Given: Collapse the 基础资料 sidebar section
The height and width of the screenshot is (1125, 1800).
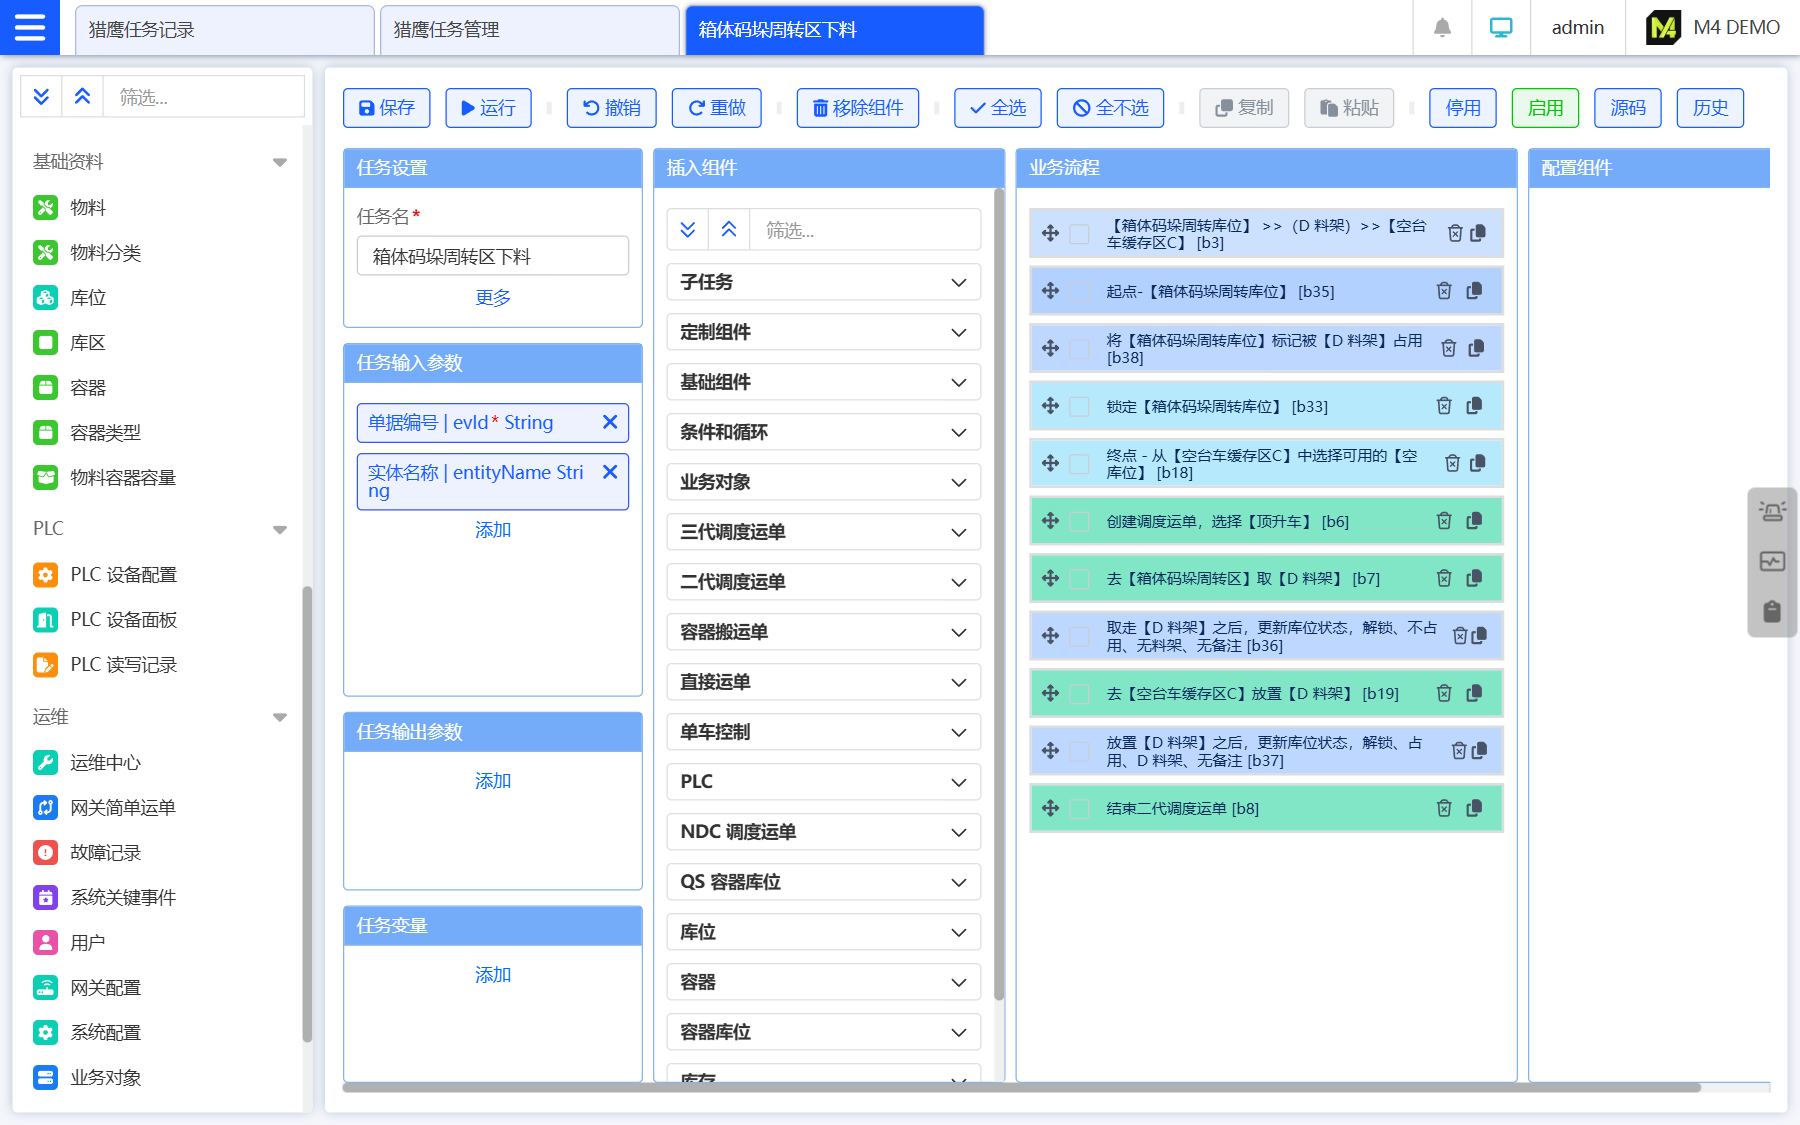Looking at the screenshot, I should [280, 162].
